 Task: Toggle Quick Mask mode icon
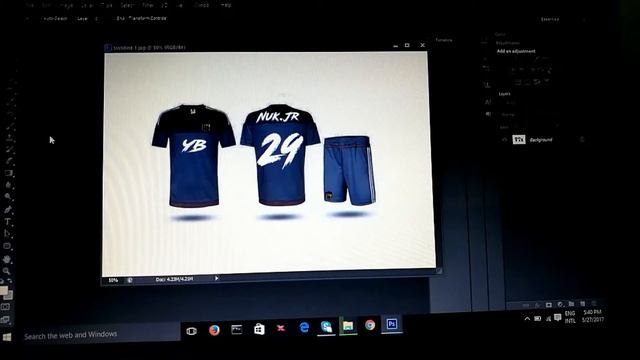click(6, 307)
